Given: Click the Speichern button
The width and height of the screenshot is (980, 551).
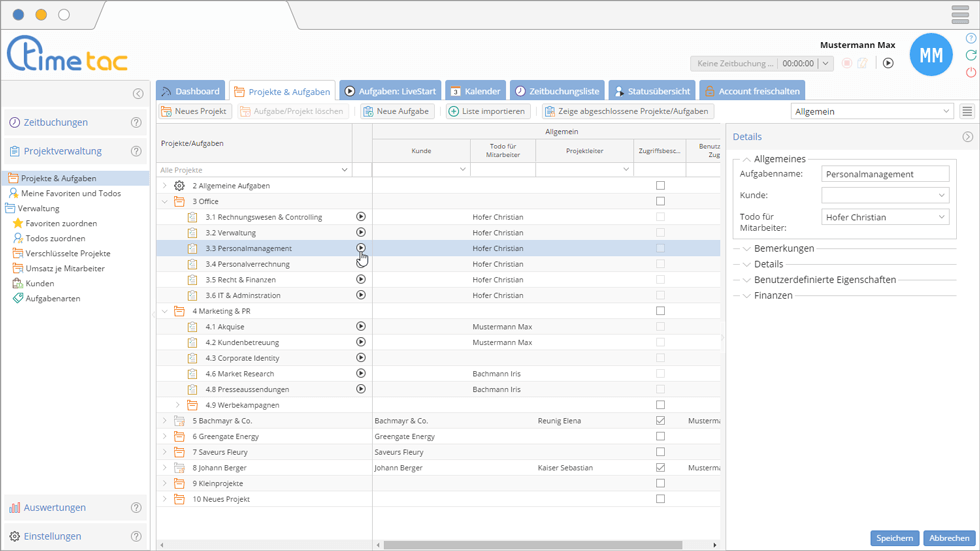Looking at the screenshot, I should (x=894, y=538).
